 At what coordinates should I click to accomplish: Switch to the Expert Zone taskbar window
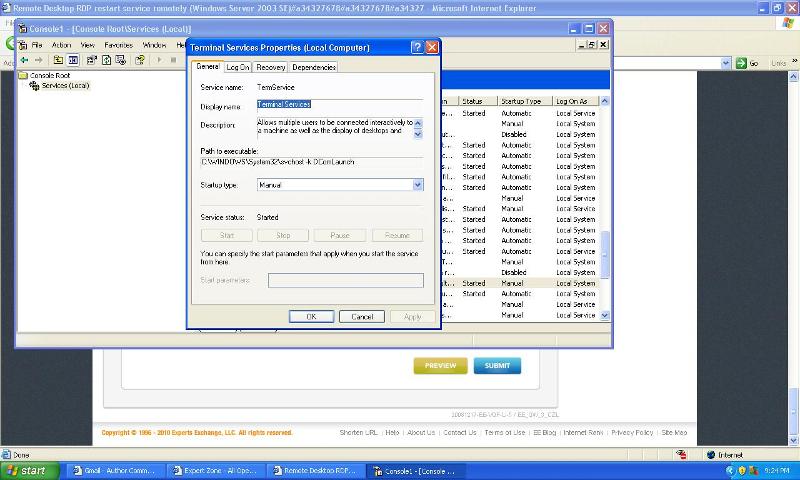(217, 471)
